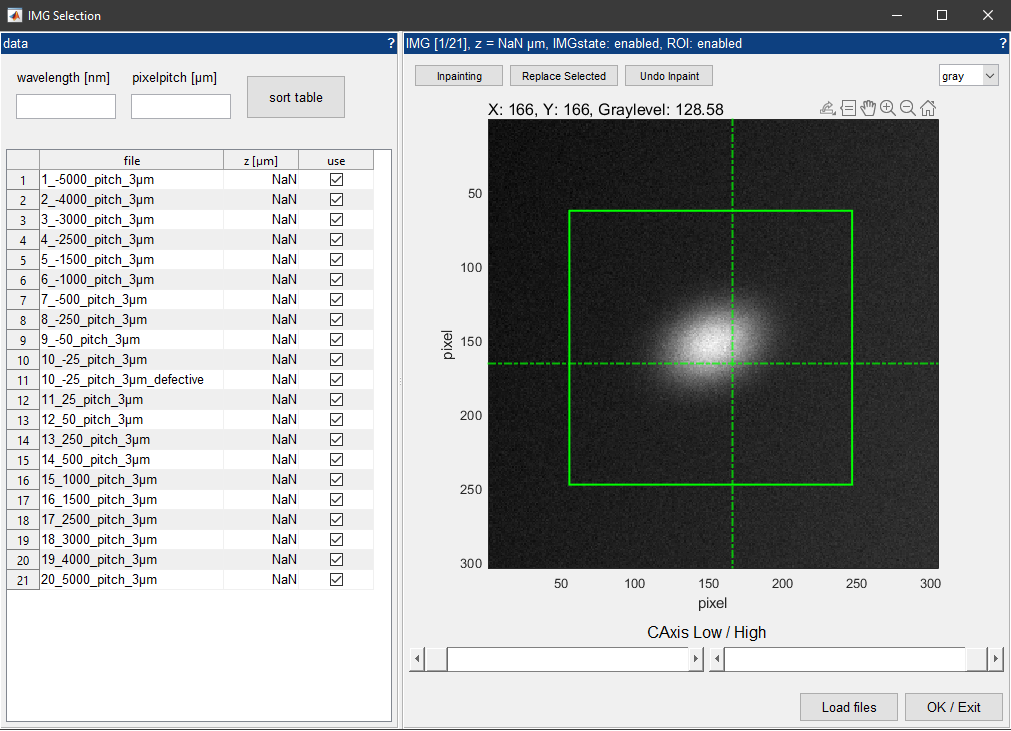Toggle use checkbox for 10_-25_pitch_3µm_defective
The image size is (1011, 731).
[336, 379]
